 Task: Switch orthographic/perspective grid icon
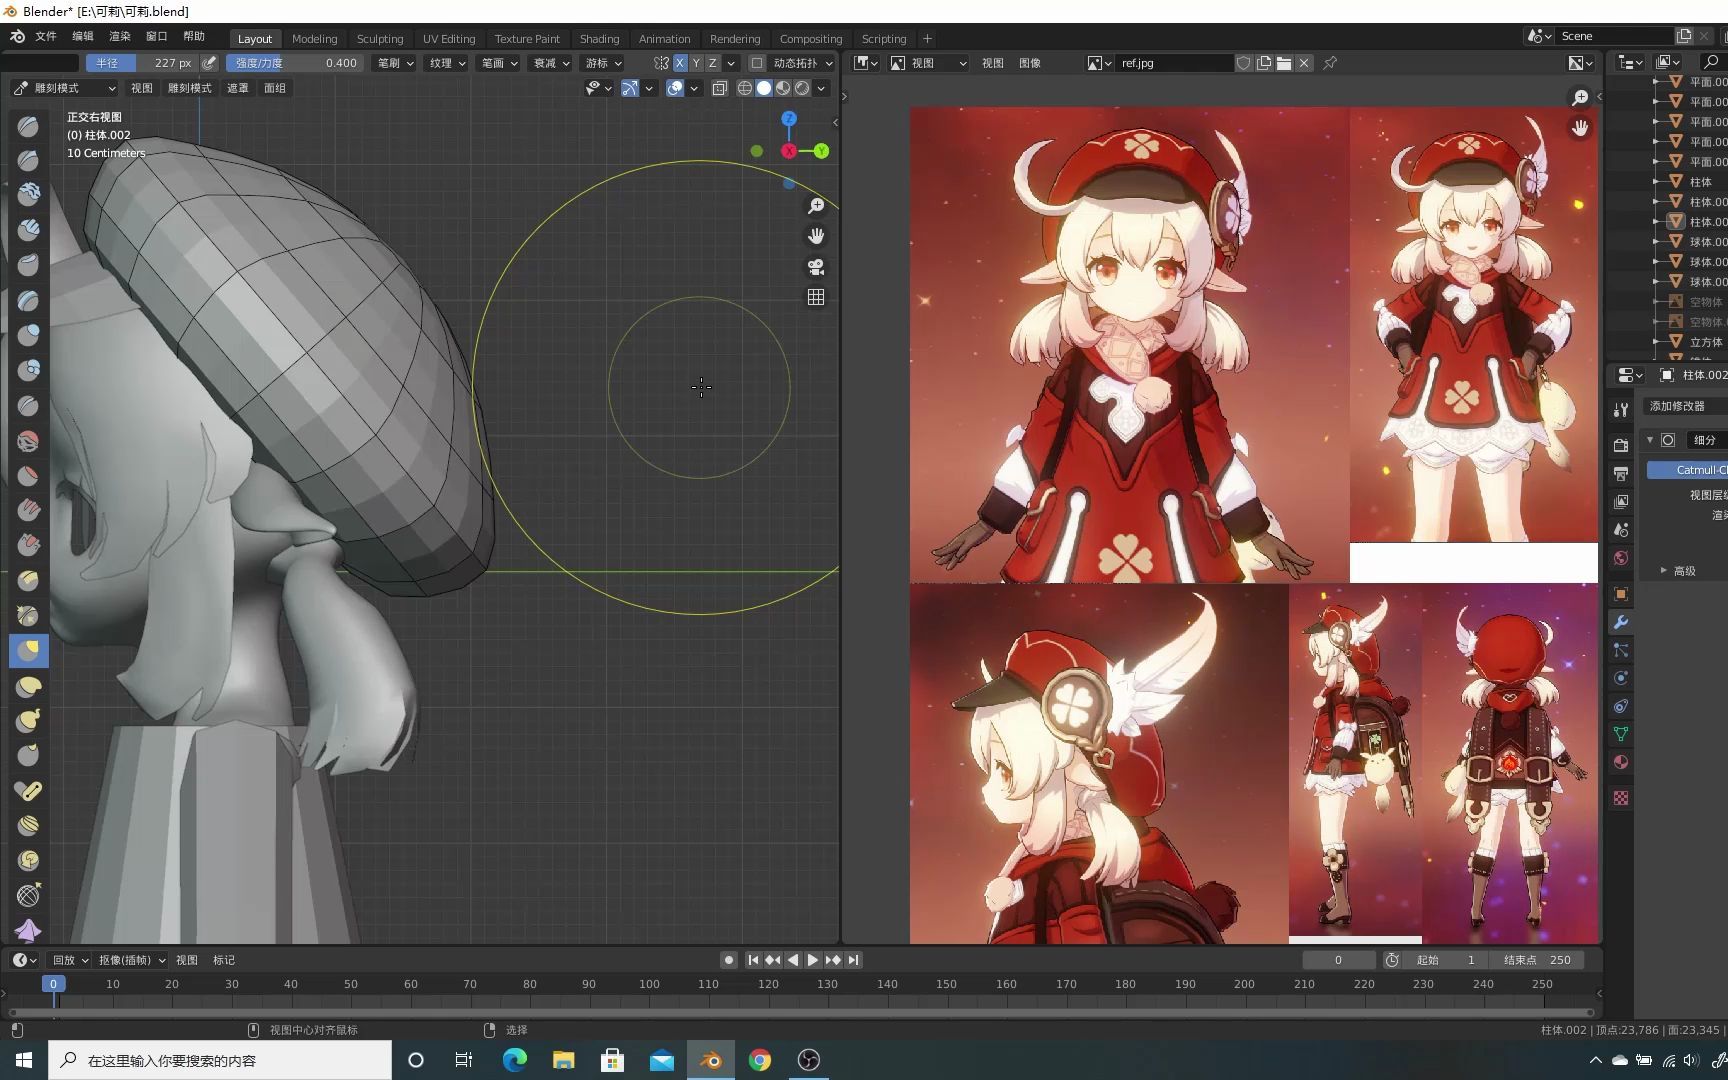pyautogui.click(x=816, y=297)
